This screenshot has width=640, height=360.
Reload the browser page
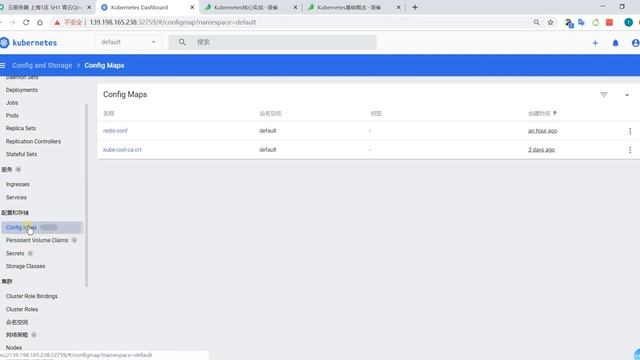tap(26, 22)
